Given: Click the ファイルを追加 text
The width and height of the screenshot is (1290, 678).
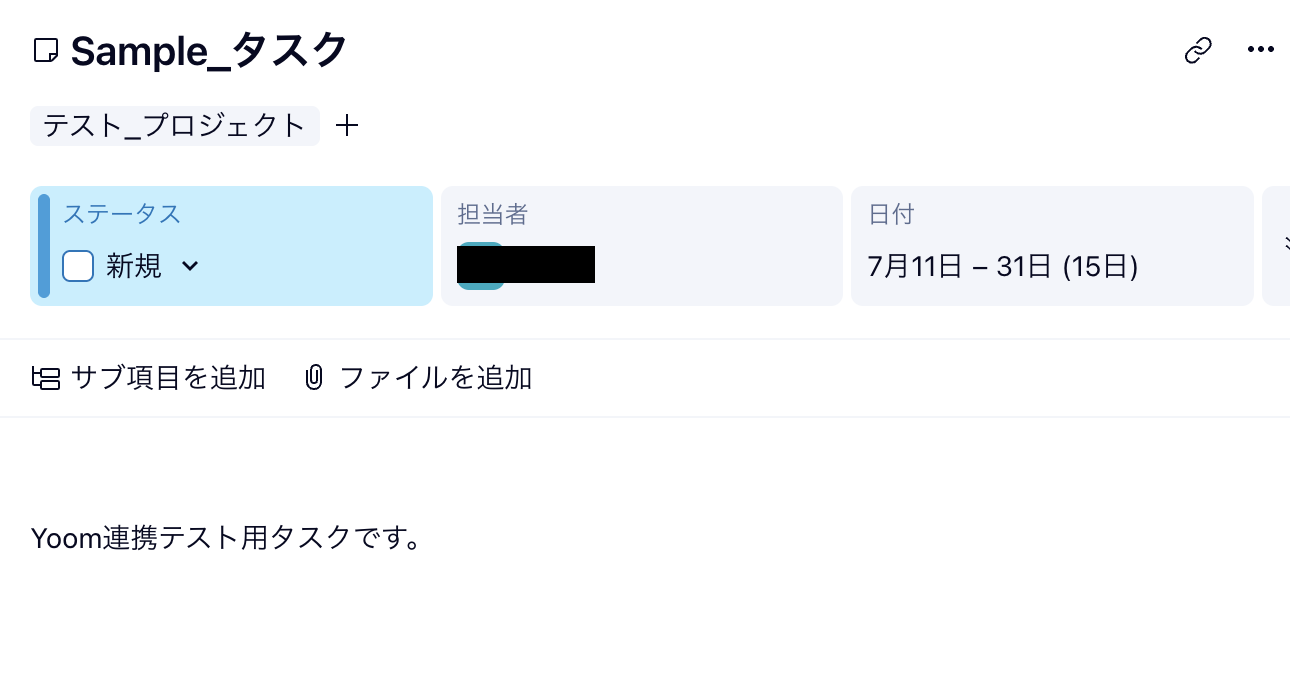Looking at the screenshot, I should (436, 378).
